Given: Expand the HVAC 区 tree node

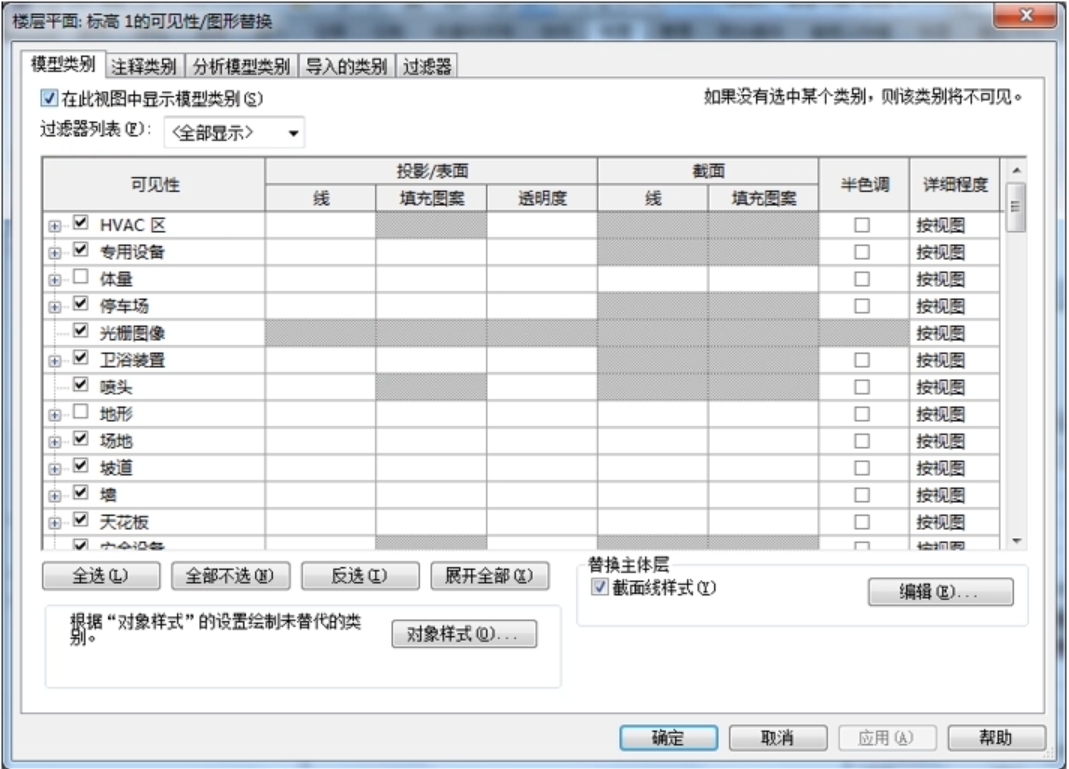Looking at the screenshot, I should (x=54, y=226).
